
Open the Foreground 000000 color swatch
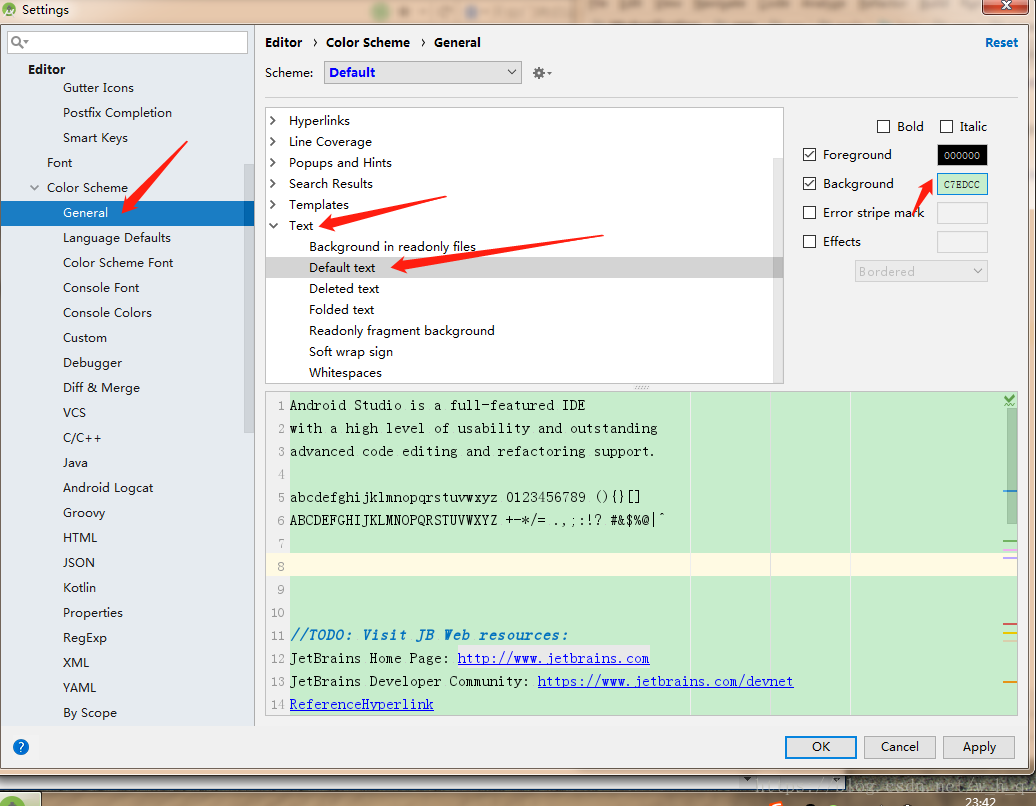(x=962, y=155)
